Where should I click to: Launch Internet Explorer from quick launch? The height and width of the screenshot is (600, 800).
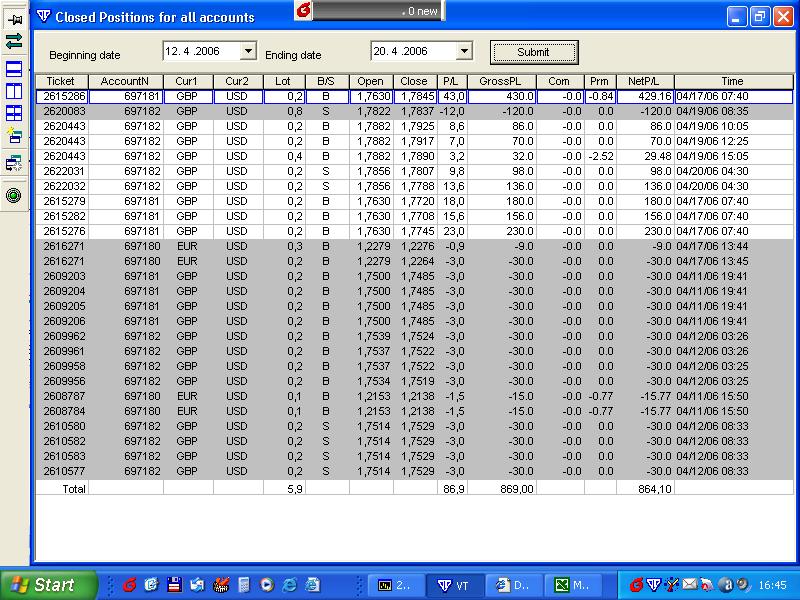pyautogui.click(x=290, y=584)
